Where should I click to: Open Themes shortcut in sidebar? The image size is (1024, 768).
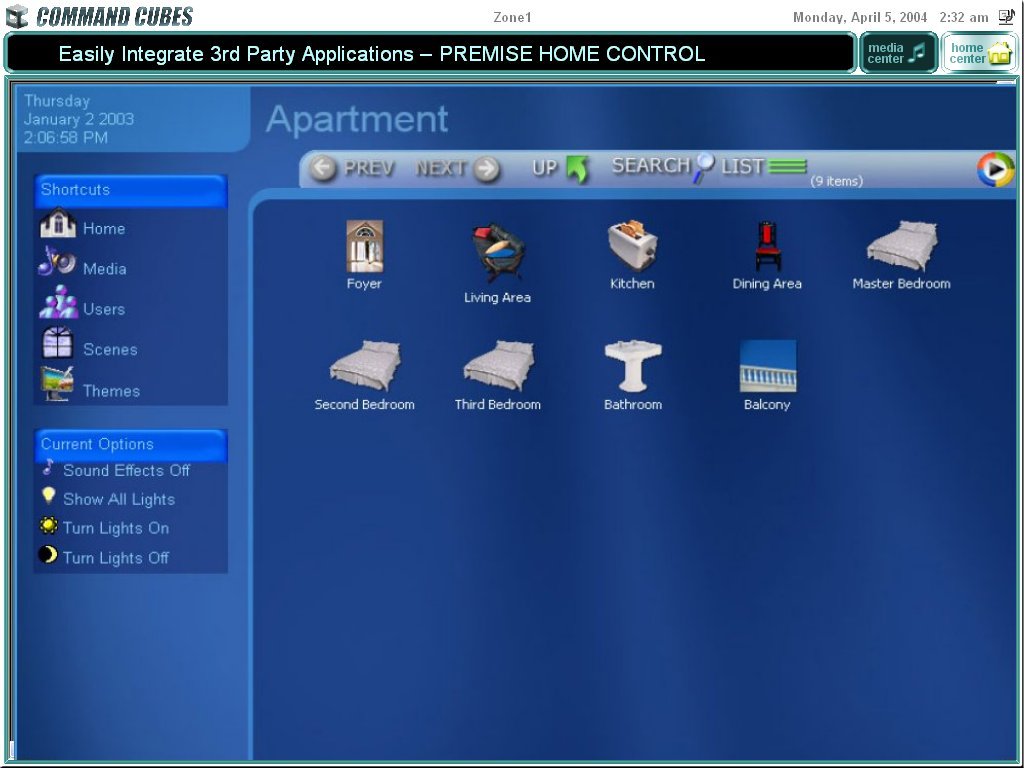tap(110, 391)
